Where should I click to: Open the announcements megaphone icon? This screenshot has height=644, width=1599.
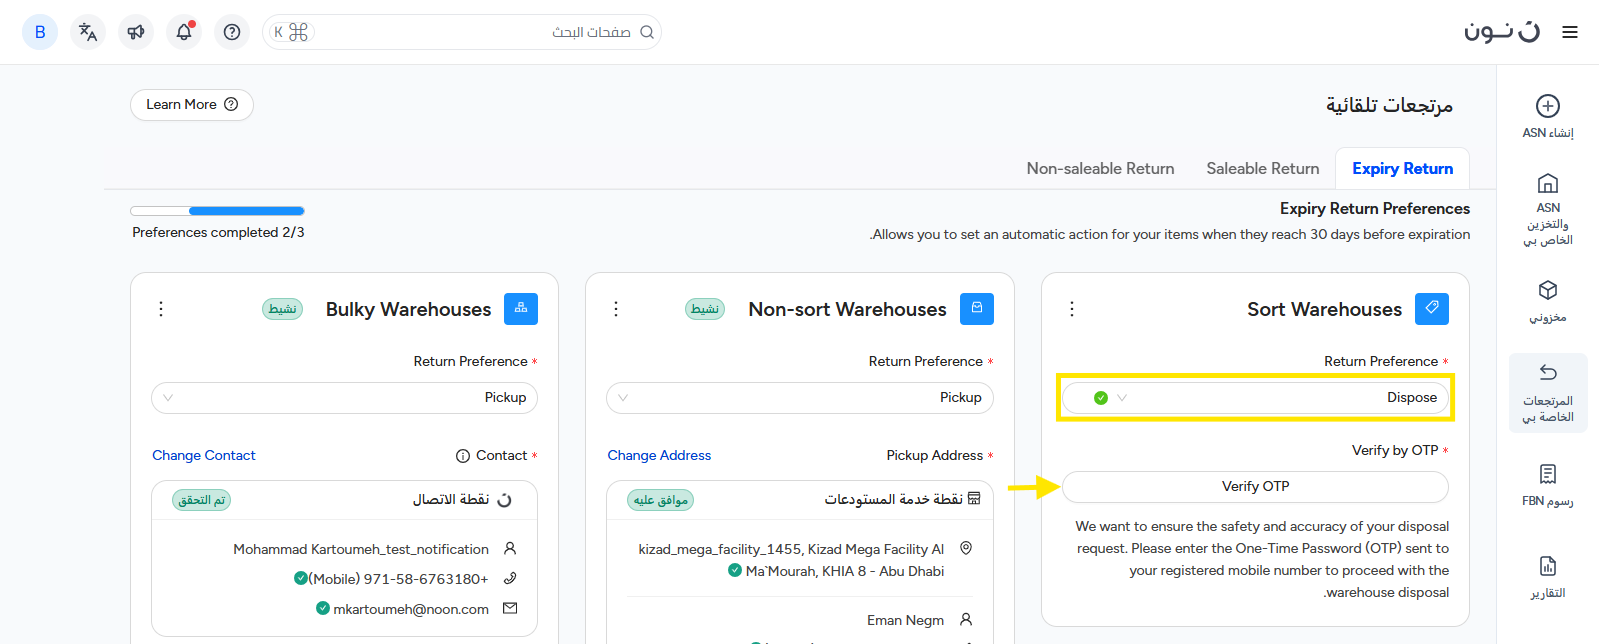click(136, 32)
